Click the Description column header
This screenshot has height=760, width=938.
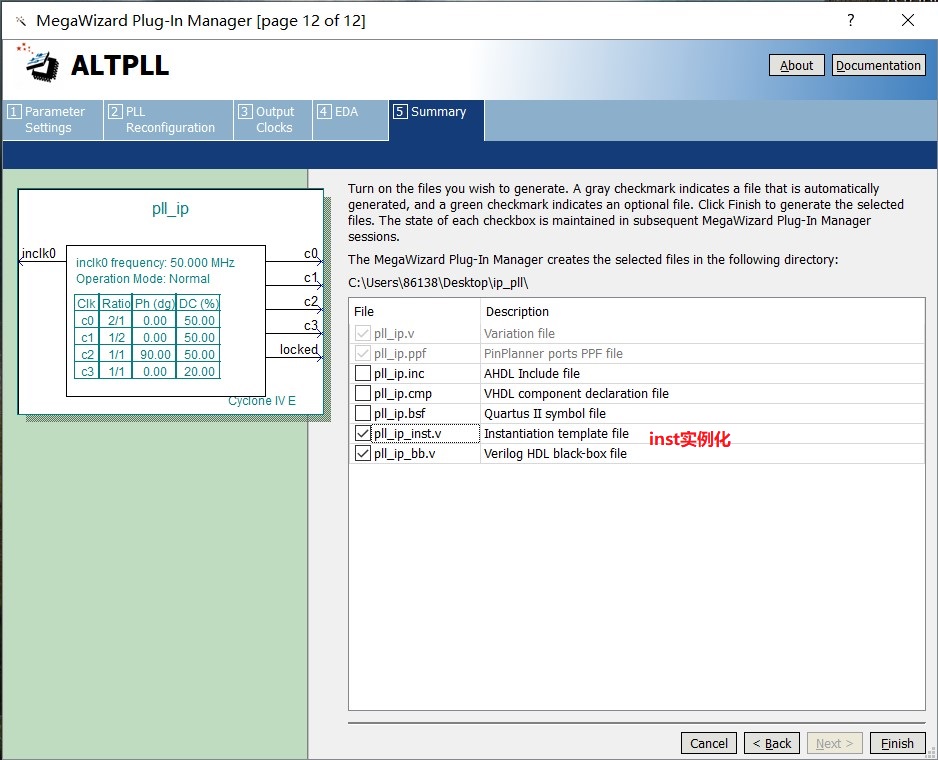pyautogui.click(x=517, y=311)
